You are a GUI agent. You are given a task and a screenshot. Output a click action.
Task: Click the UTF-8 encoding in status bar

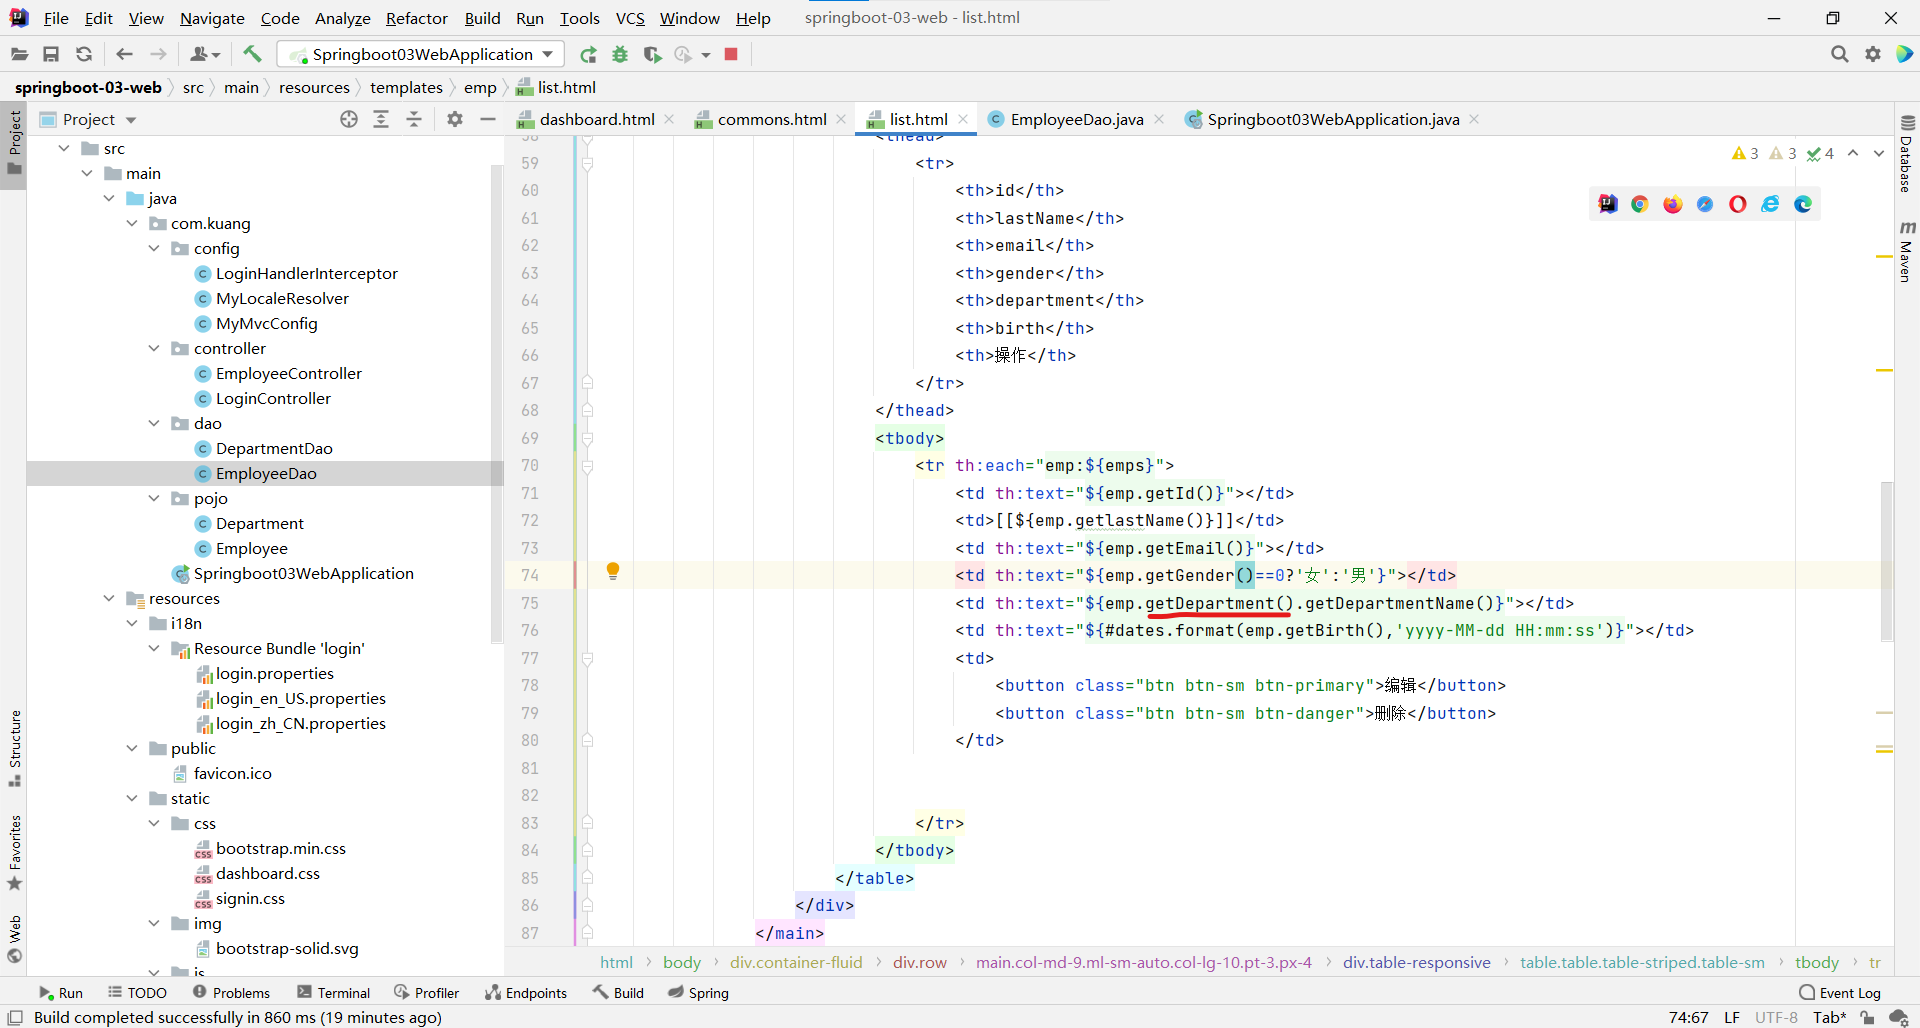[1776, 1017]
